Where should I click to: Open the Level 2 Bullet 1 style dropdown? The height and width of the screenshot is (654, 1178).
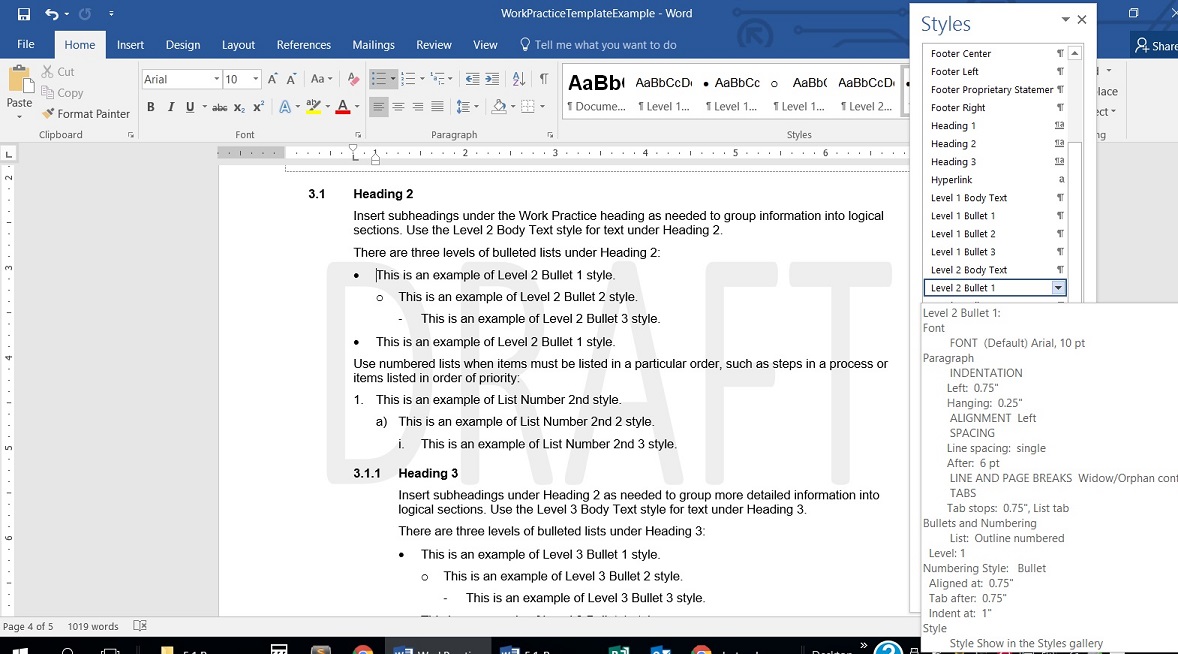point(1058,288)
